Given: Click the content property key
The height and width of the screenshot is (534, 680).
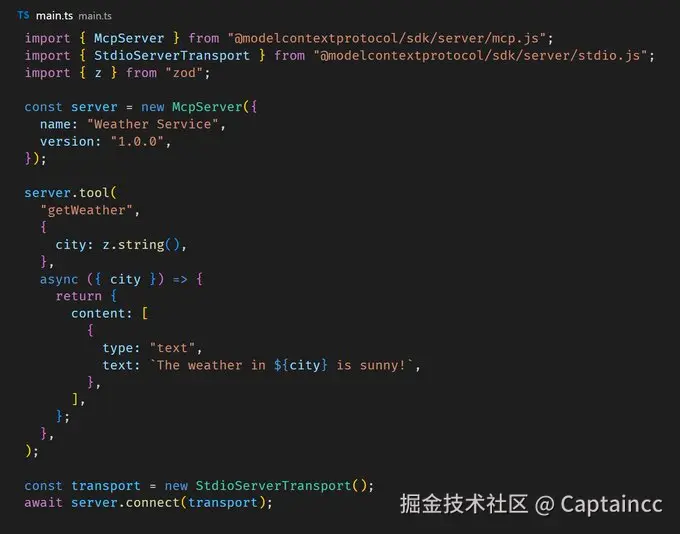Looking at the screenshot, I should [x=98, y=314].
